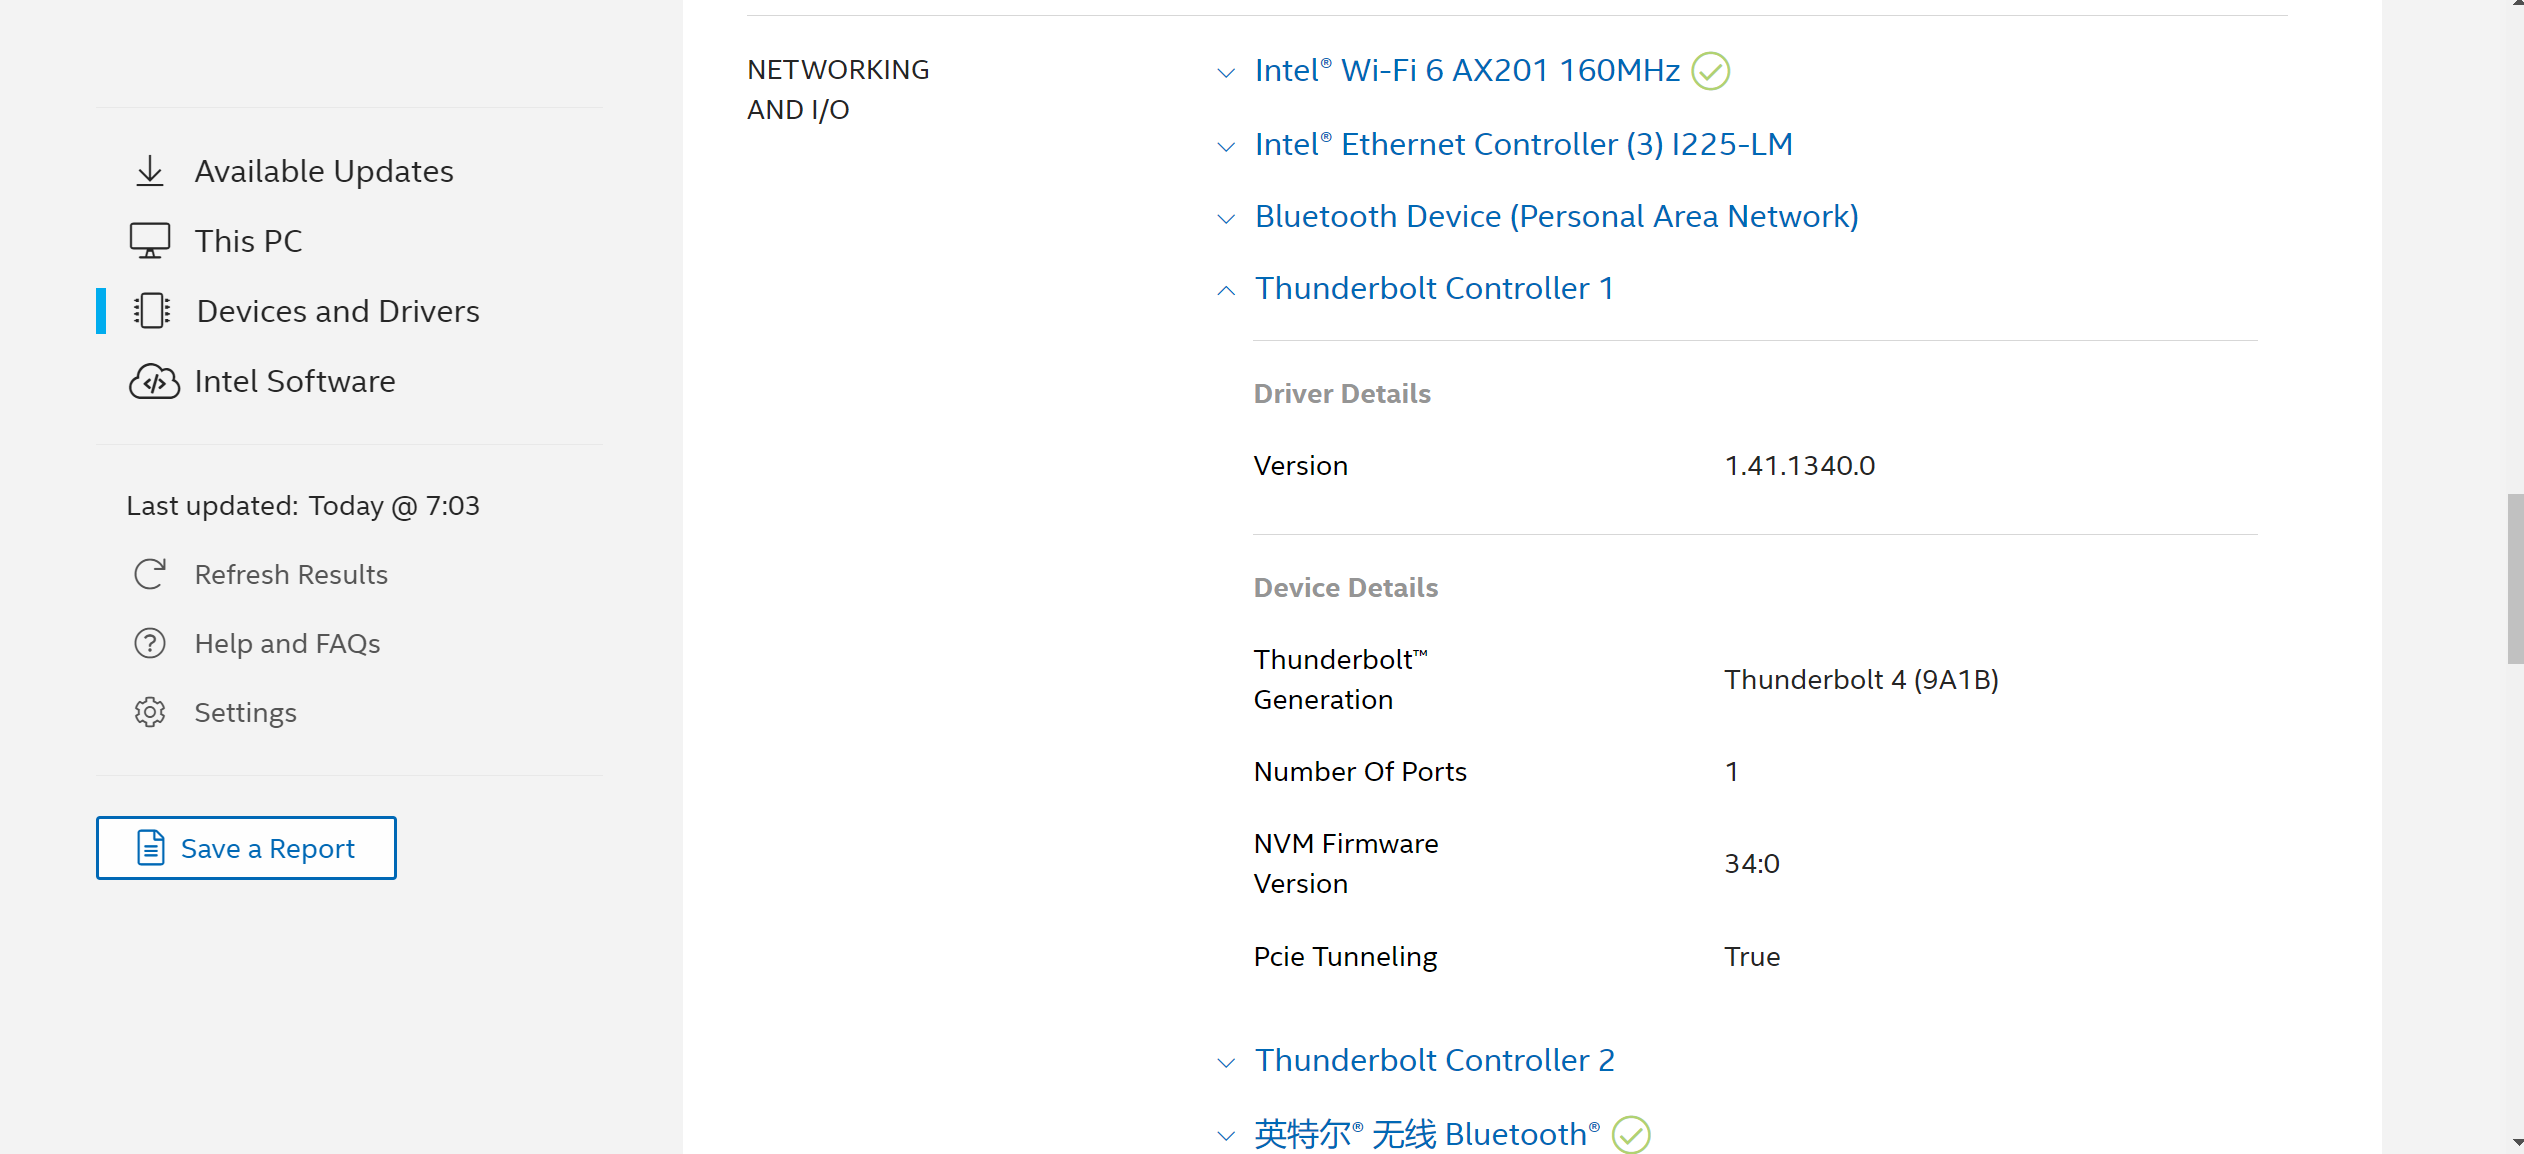
Task: Click the Refresh Results circular arrow icon
Action: tap(150, 574)
